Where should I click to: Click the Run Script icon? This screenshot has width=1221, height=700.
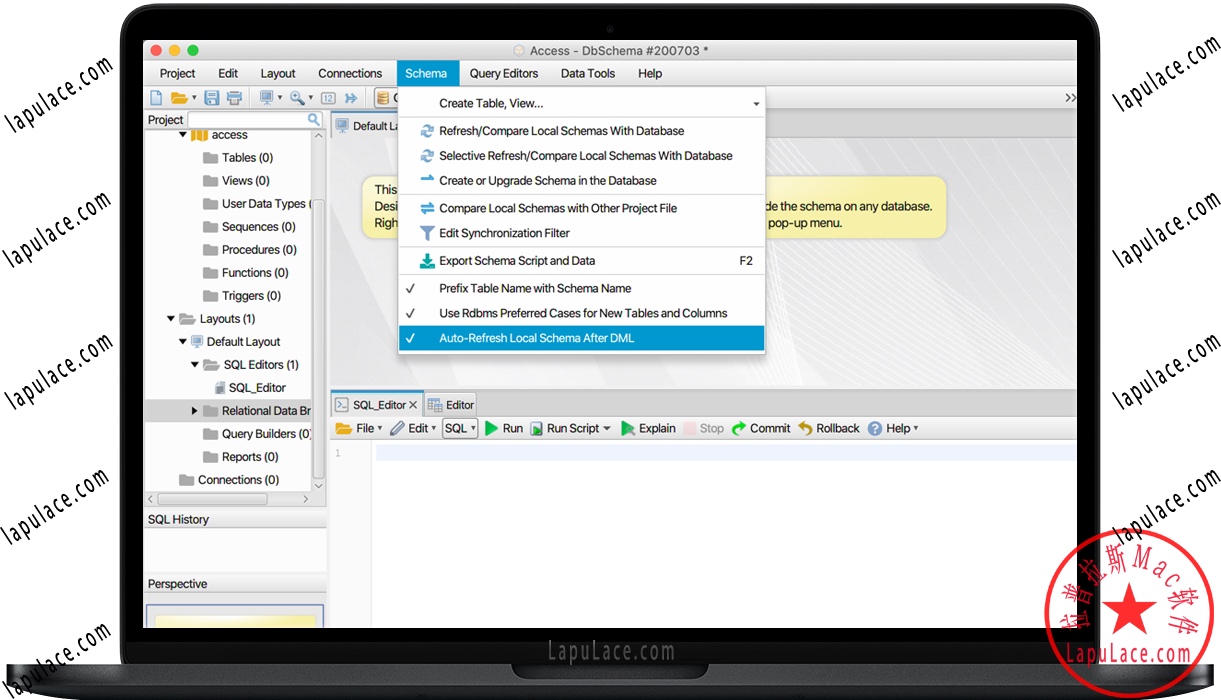pos(536,428)
